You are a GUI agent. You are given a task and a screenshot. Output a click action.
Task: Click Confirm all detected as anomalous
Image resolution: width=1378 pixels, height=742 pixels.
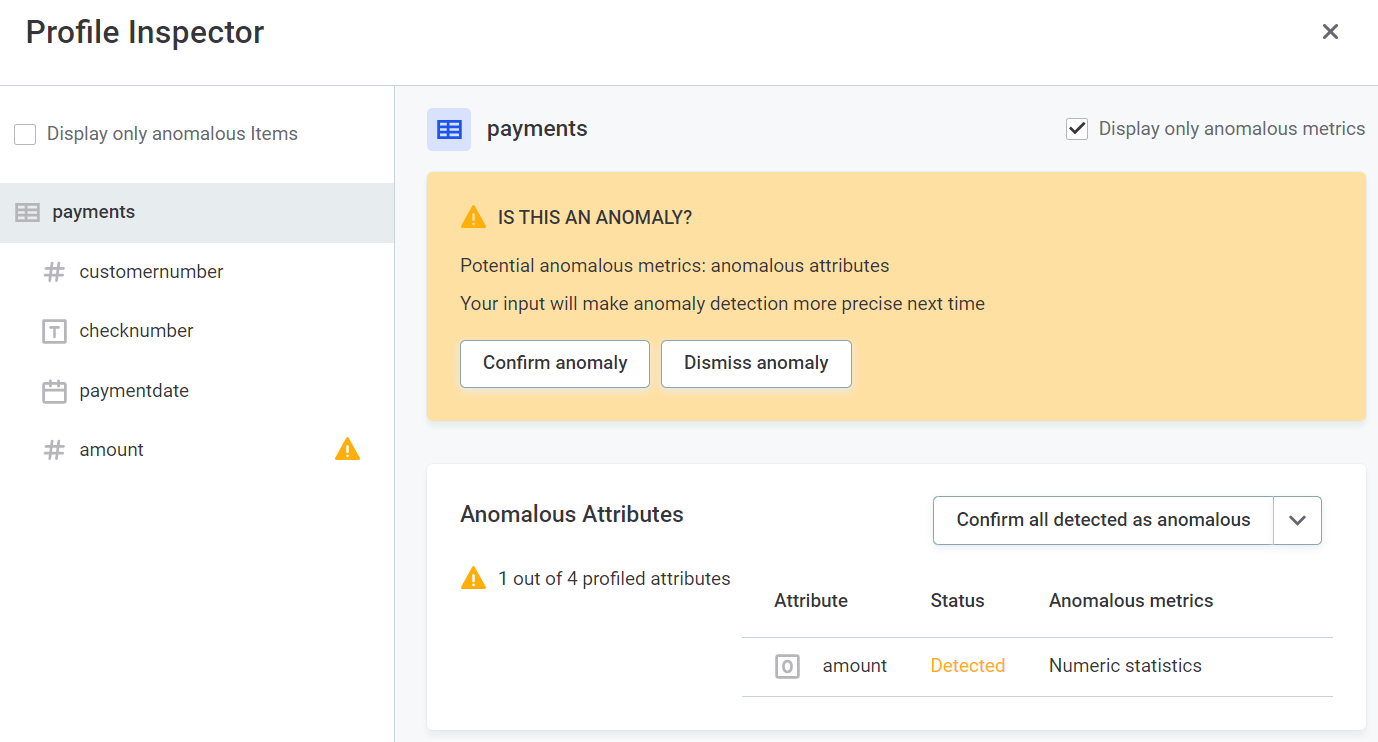point(1103,520)
